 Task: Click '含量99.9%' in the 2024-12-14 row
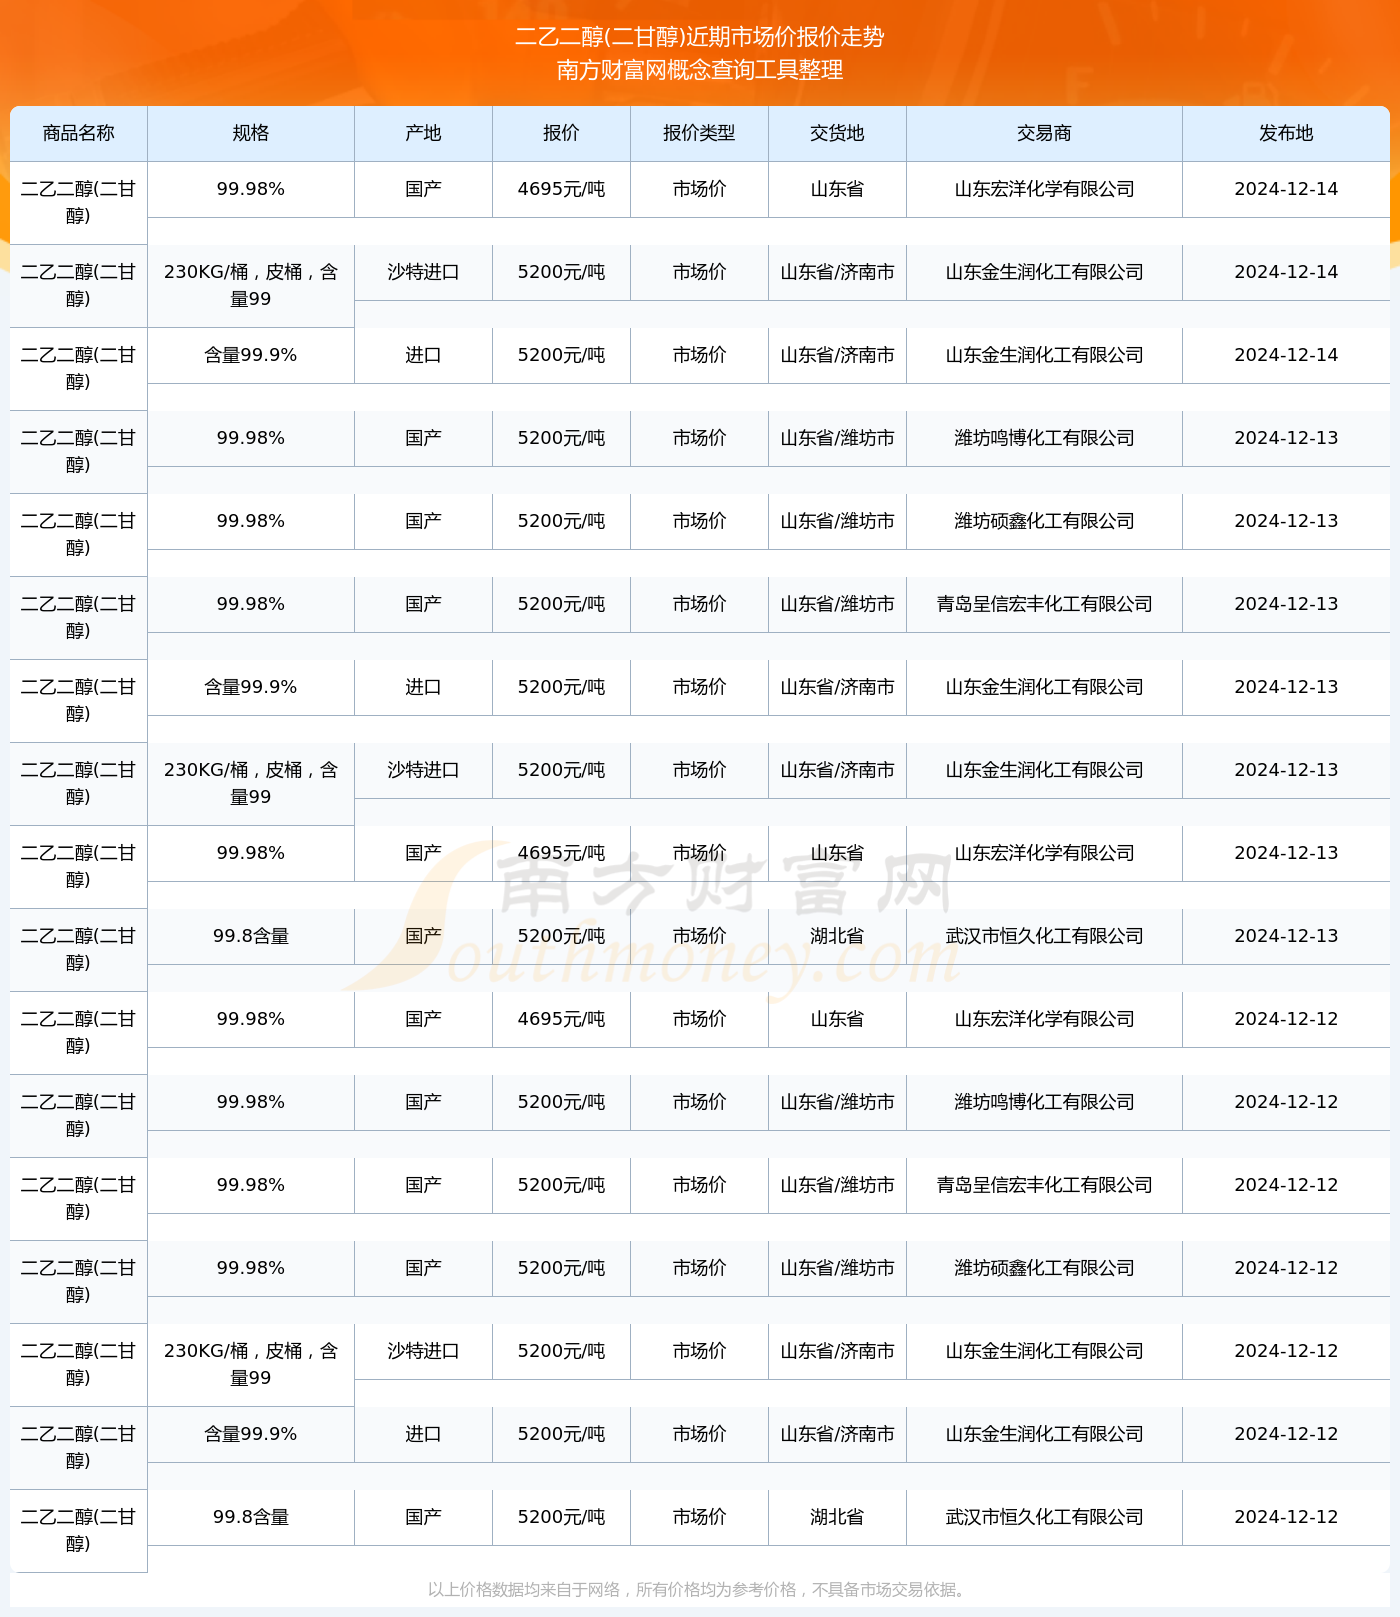click(x=251, y=355)
